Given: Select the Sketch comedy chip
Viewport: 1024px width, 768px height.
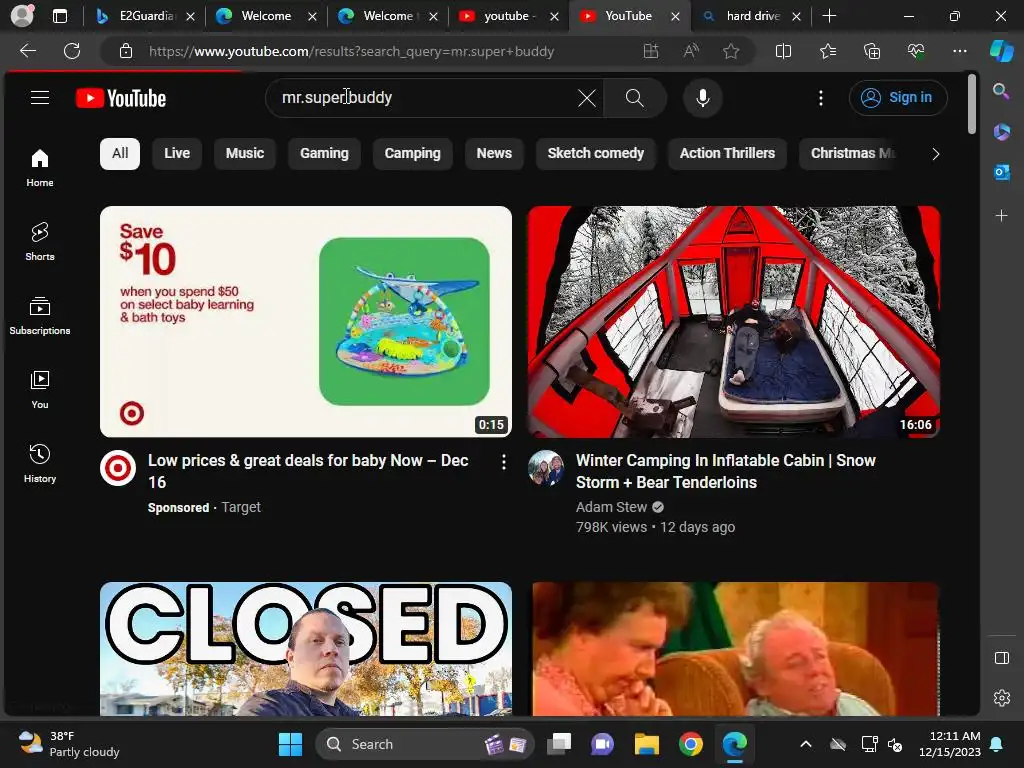Looking at the screenshot, I should [x=596, y=153].
